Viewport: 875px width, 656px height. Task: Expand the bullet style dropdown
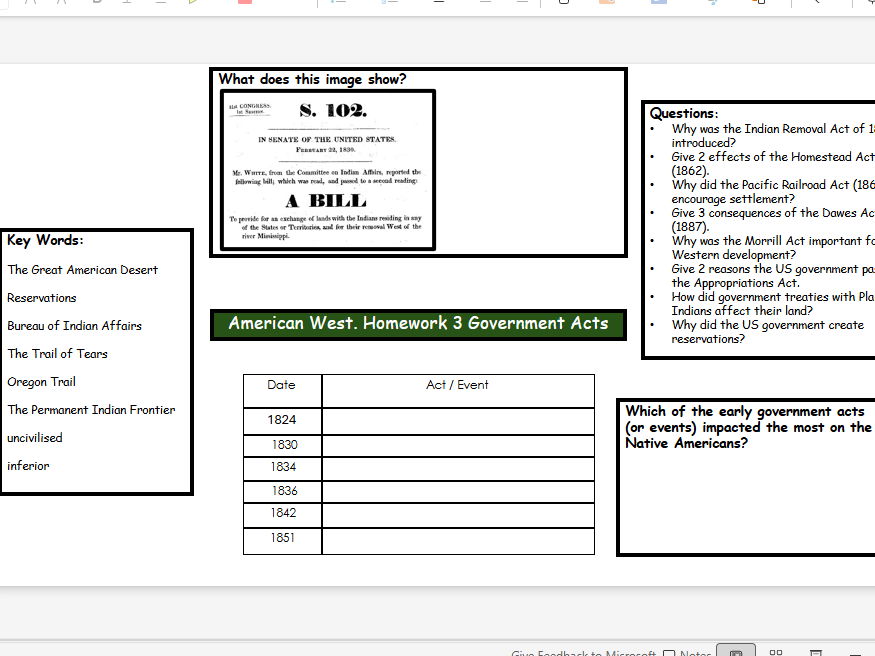(x=346, y=4)
